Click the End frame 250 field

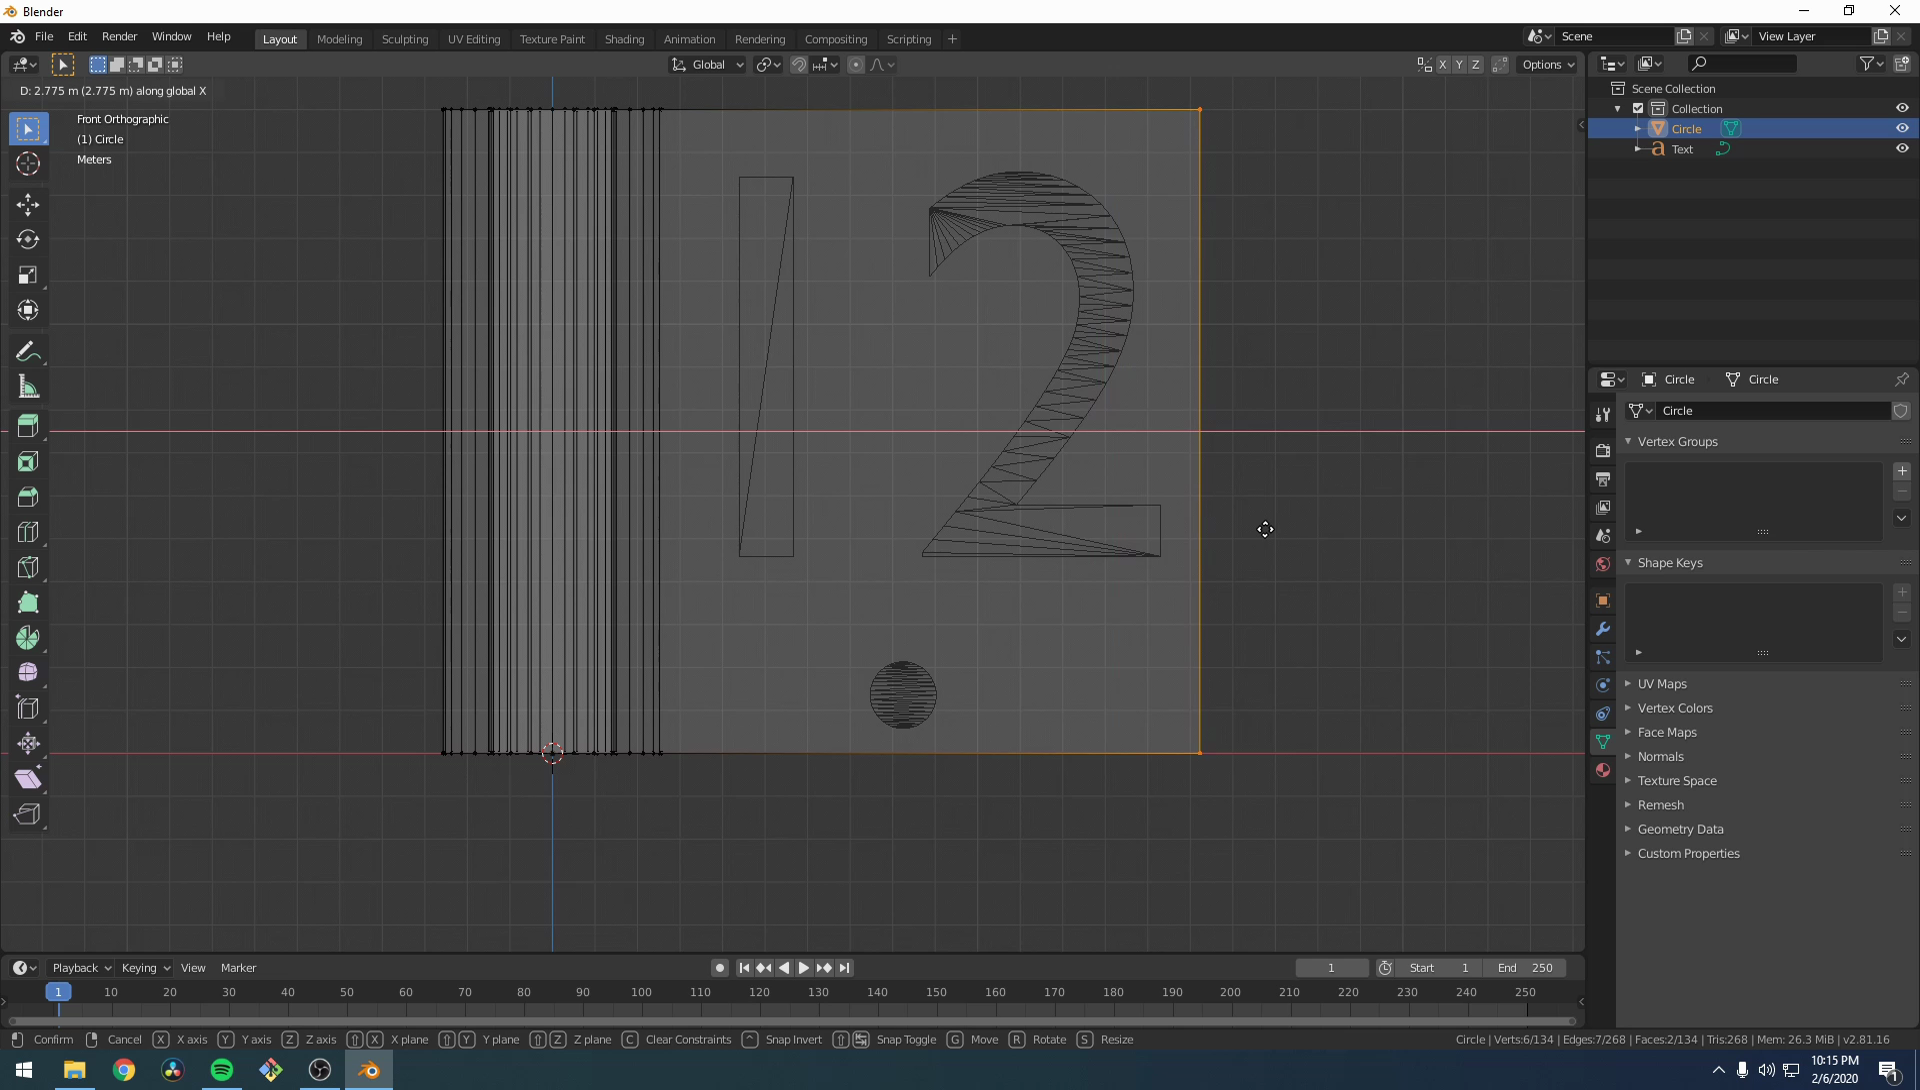tap(1525, 968)
